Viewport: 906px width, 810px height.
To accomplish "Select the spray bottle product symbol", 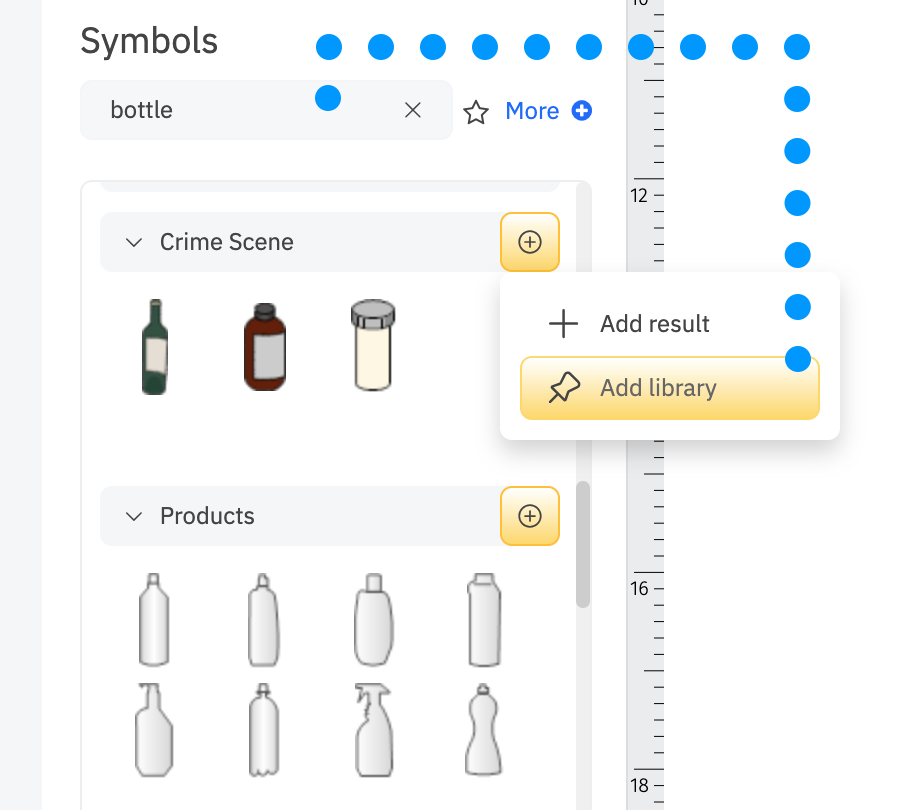I will coord(373,730).
